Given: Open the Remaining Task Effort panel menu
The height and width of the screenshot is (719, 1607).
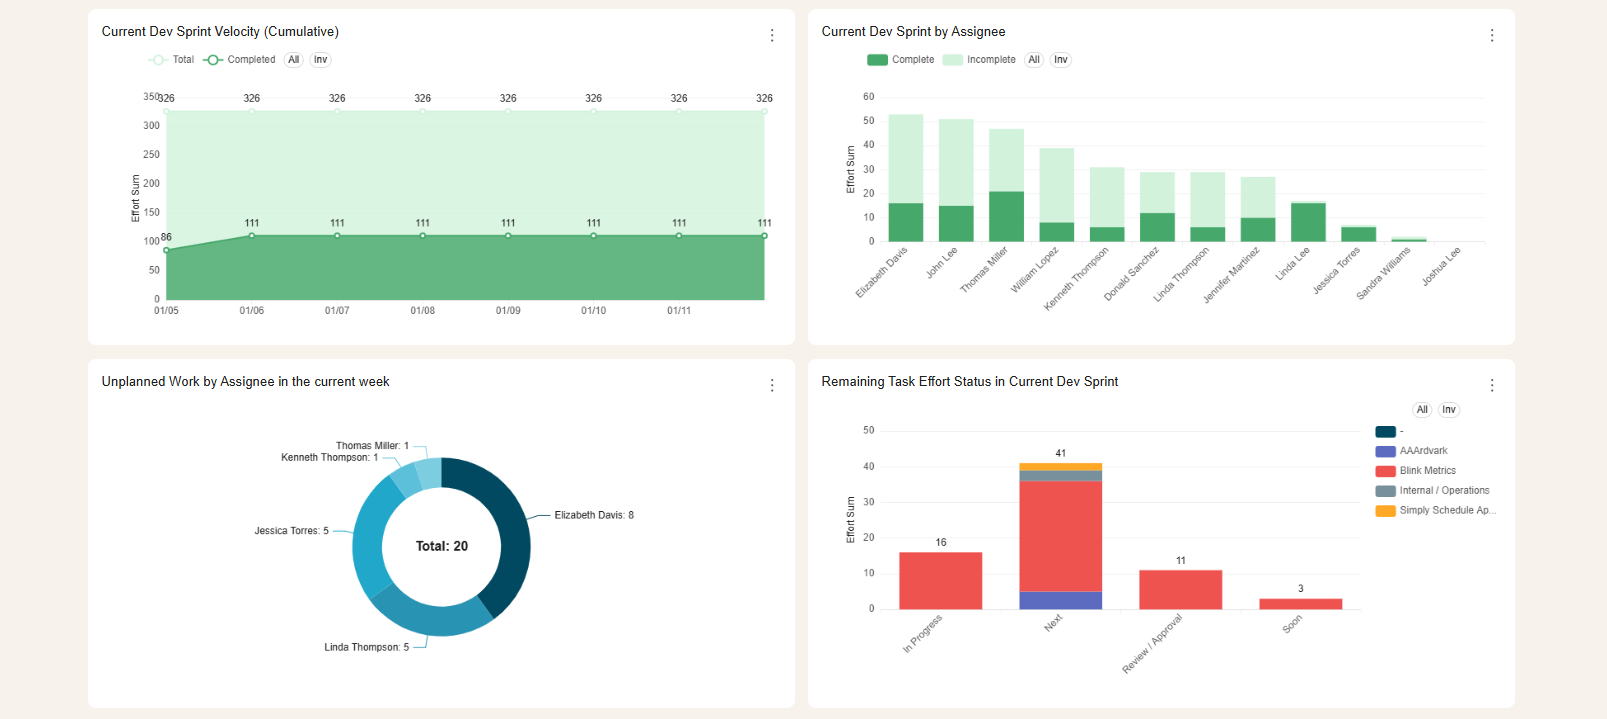Looking at the screenshot, I should [1492, 385].
